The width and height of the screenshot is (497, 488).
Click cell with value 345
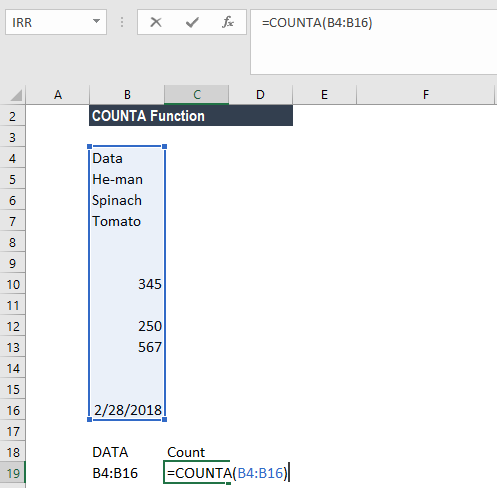pos(127,284)
